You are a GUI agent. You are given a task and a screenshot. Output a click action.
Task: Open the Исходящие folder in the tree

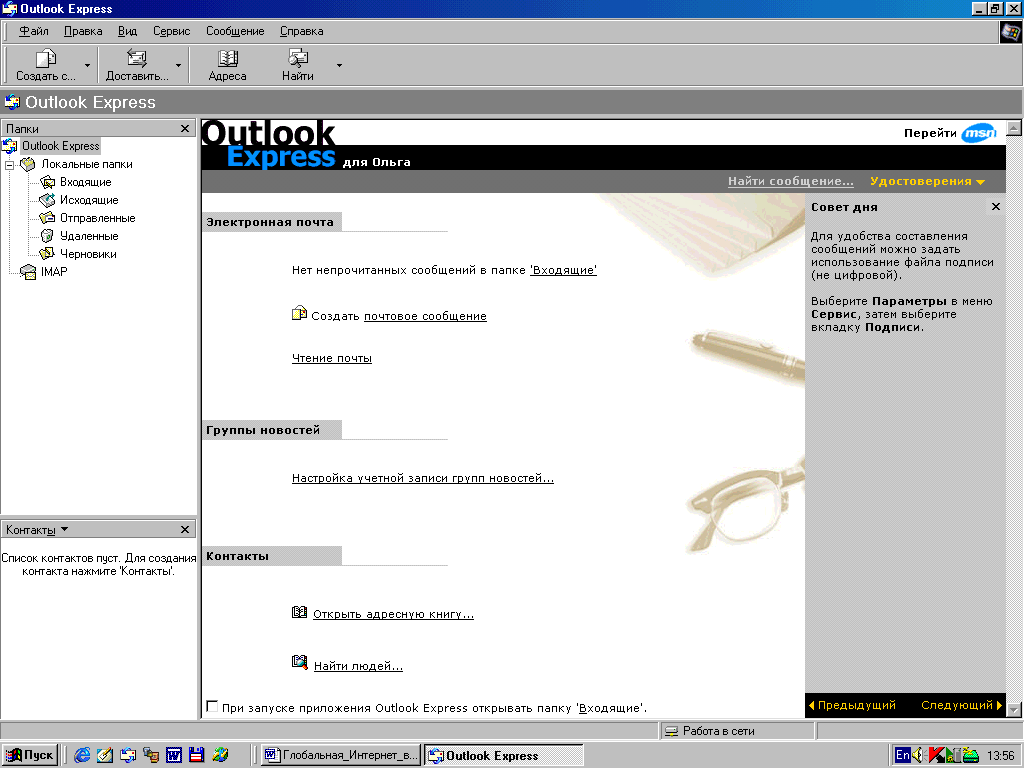89,200
